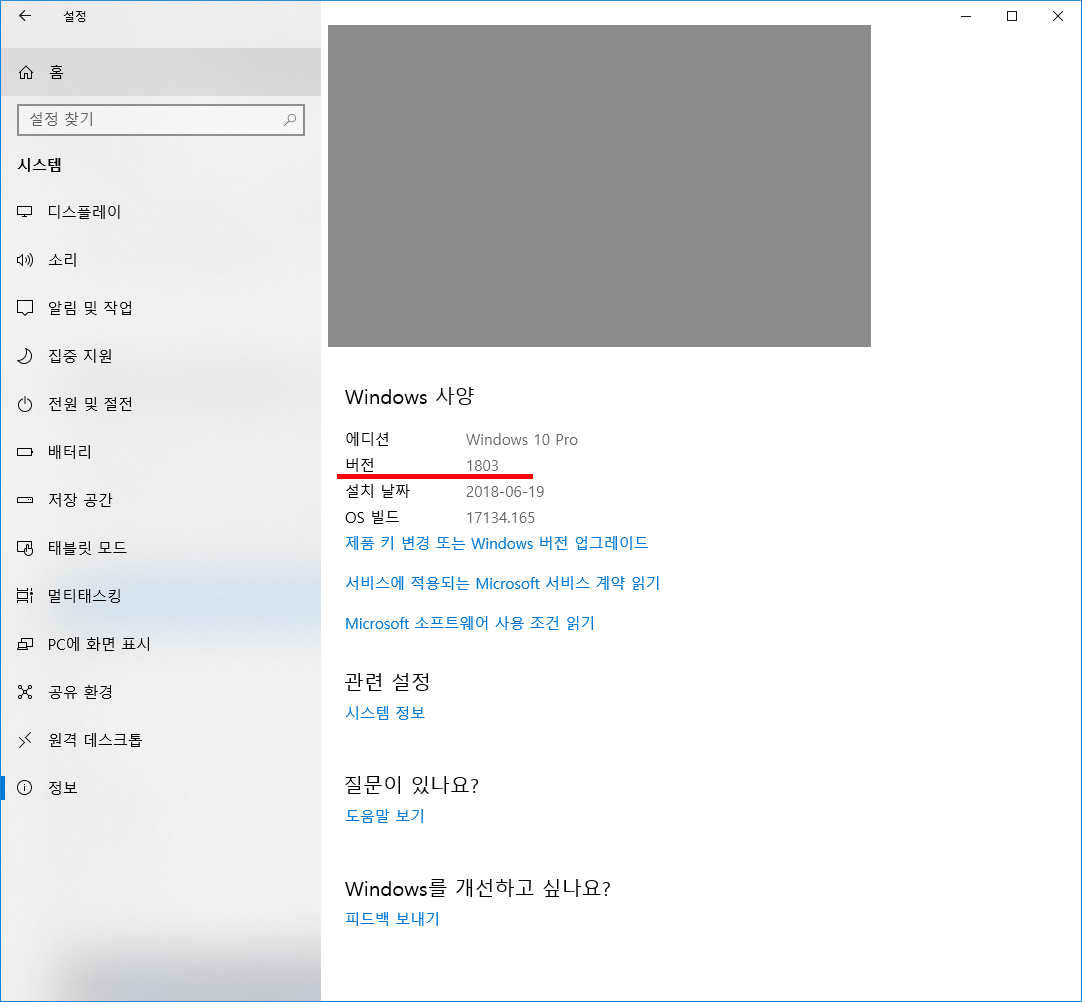The width and height of the screenshot is (1082, 1002).
Task: Focus the 설정 찾기 search field
Action: coord(161,119)
